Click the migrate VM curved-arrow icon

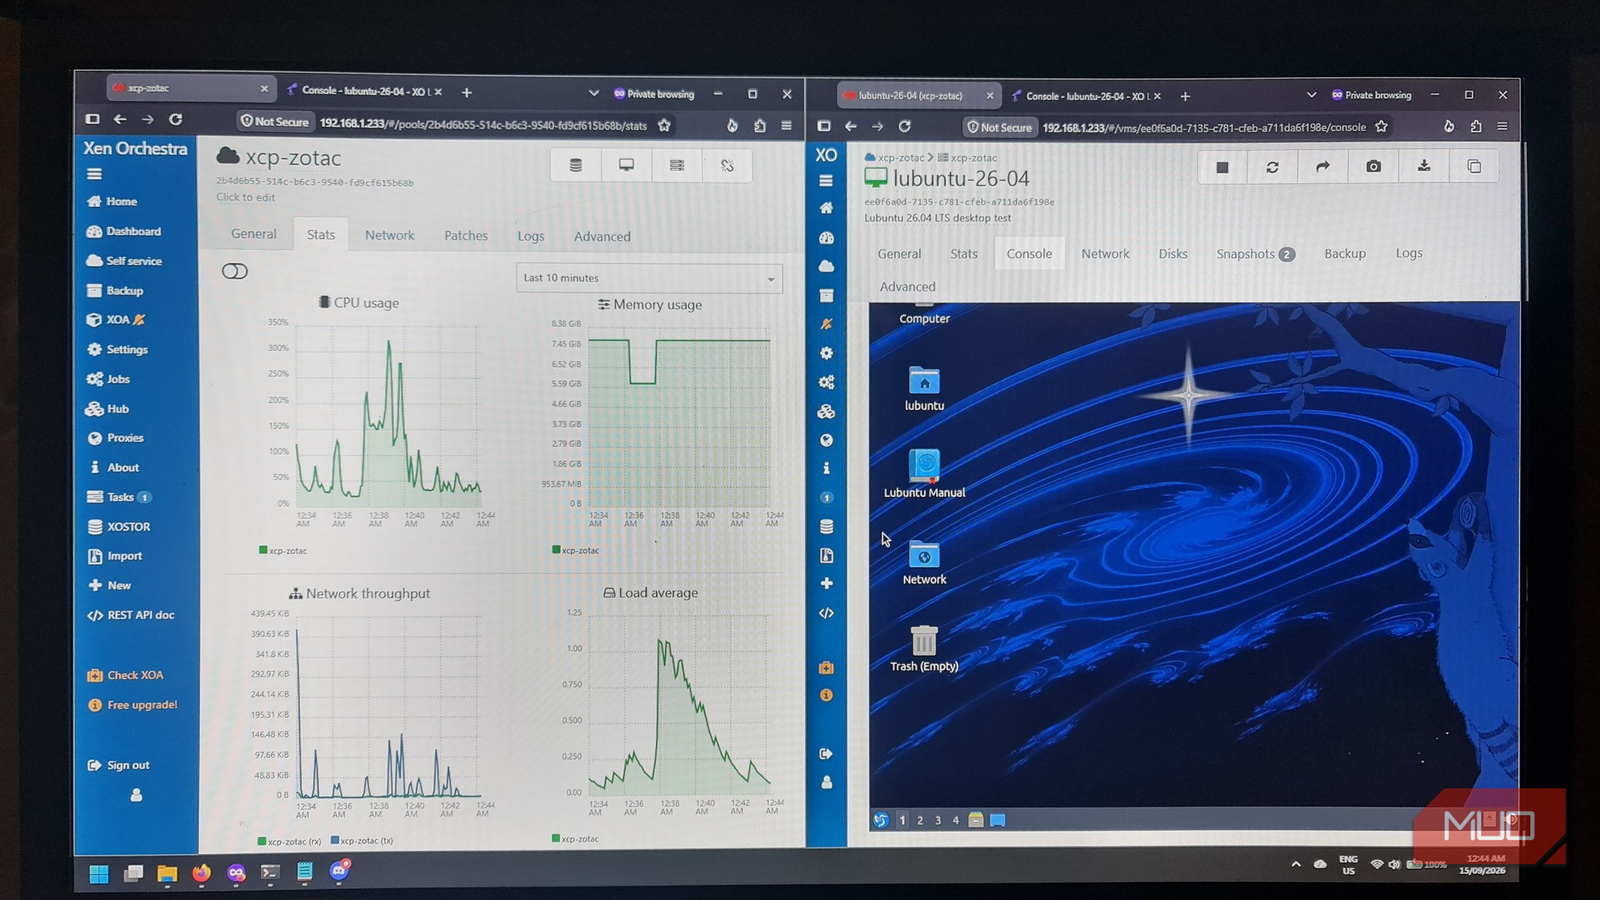[x=1323, y=167]
